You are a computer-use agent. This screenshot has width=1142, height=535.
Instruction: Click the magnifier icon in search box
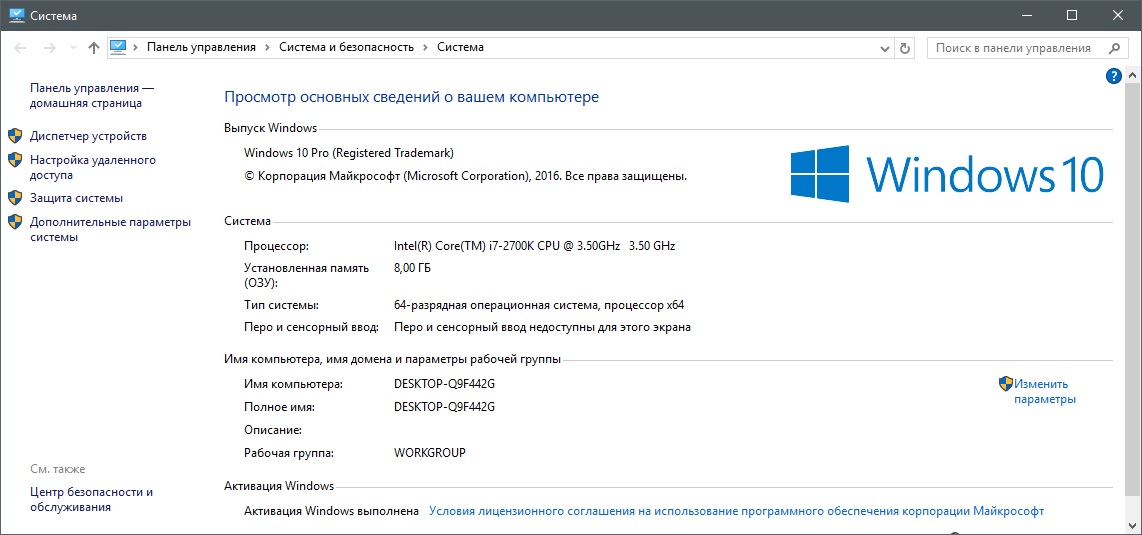[1115, 48]
